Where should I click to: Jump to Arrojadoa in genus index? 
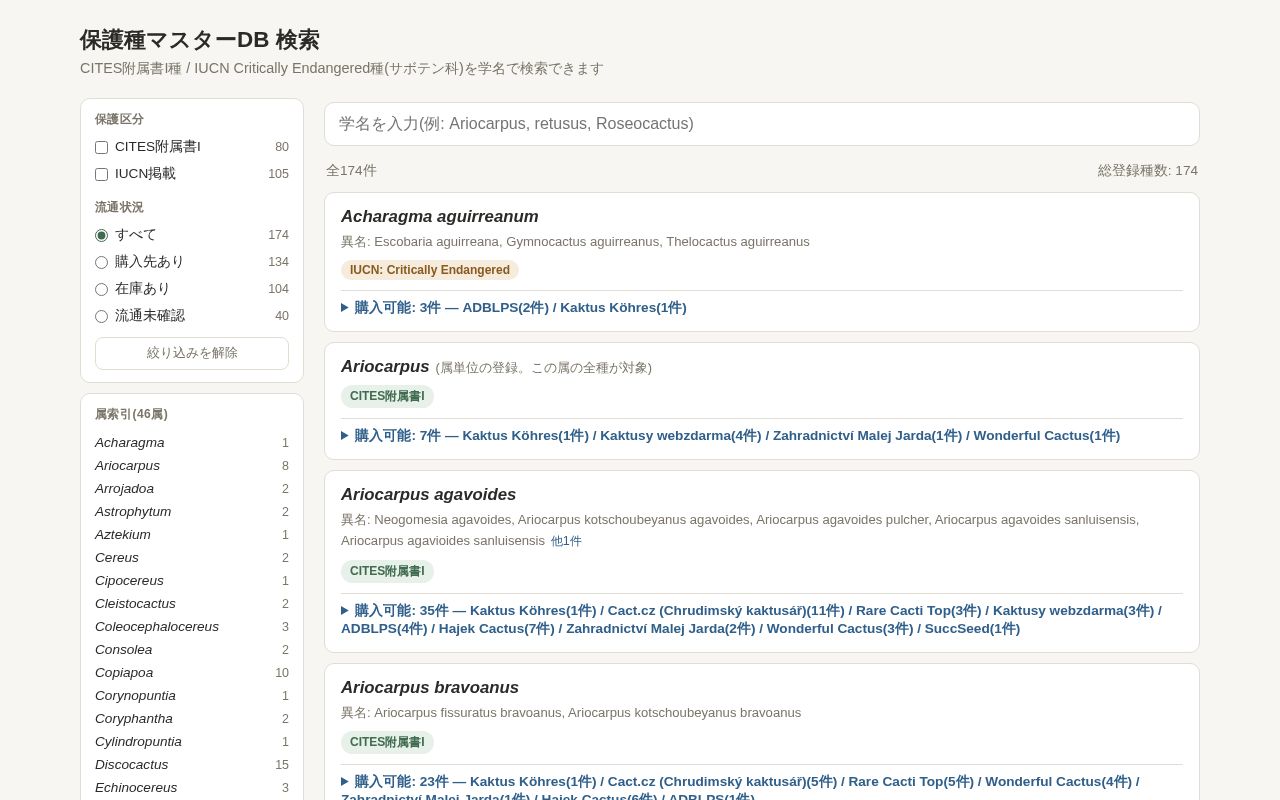coord(192,489)
